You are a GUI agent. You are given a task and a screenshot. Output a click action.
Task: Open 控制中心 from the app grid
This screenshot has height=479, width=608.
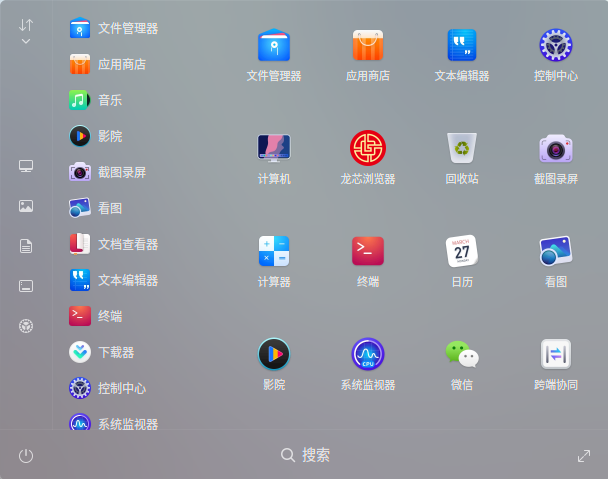pyautogui.click(x=556, y=55)
